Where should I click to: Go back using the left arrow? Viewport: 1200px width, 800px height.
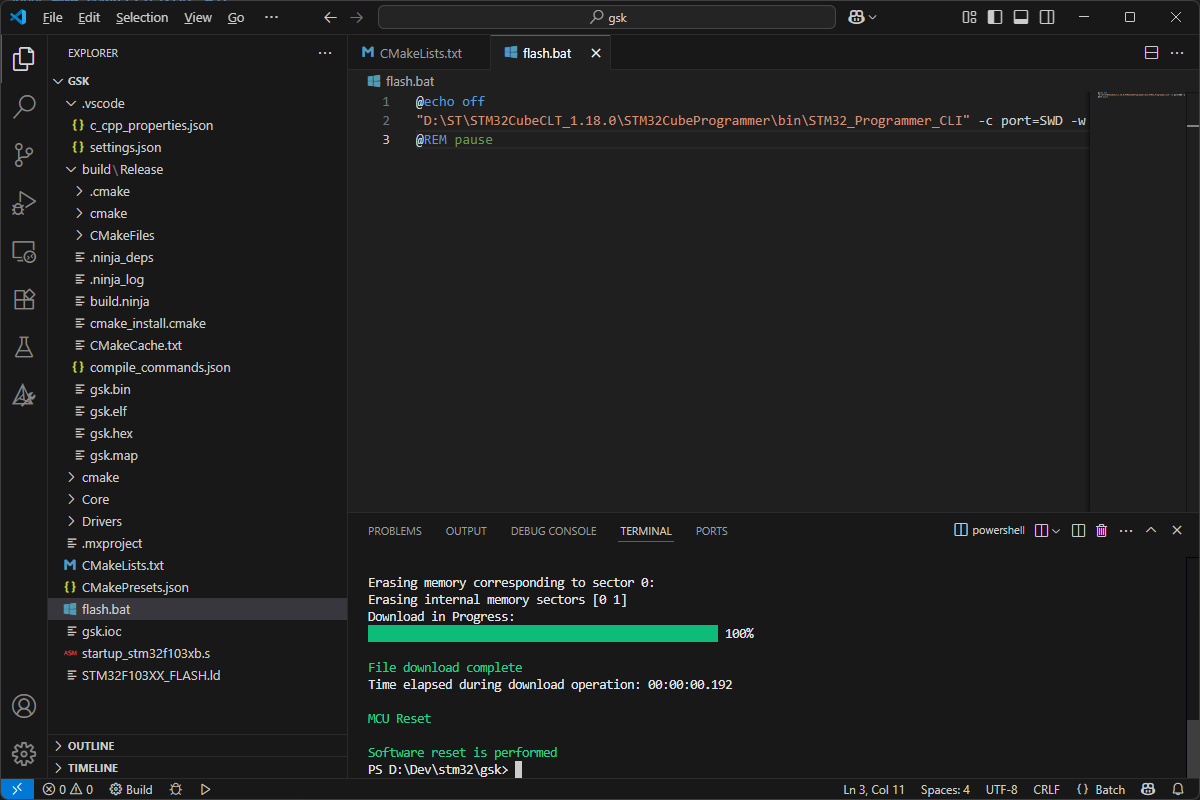[330, 17]
